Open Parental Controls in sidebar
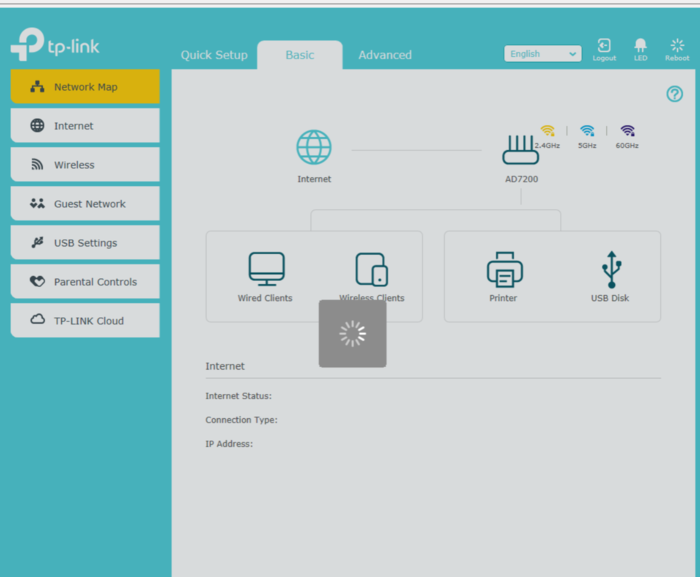The width and height of the screenshot is (700, 577). [85, 282]
